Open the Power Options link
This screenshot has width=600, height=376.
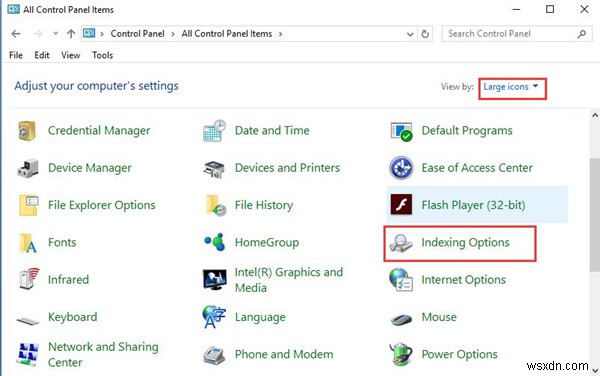pos(460,354)
